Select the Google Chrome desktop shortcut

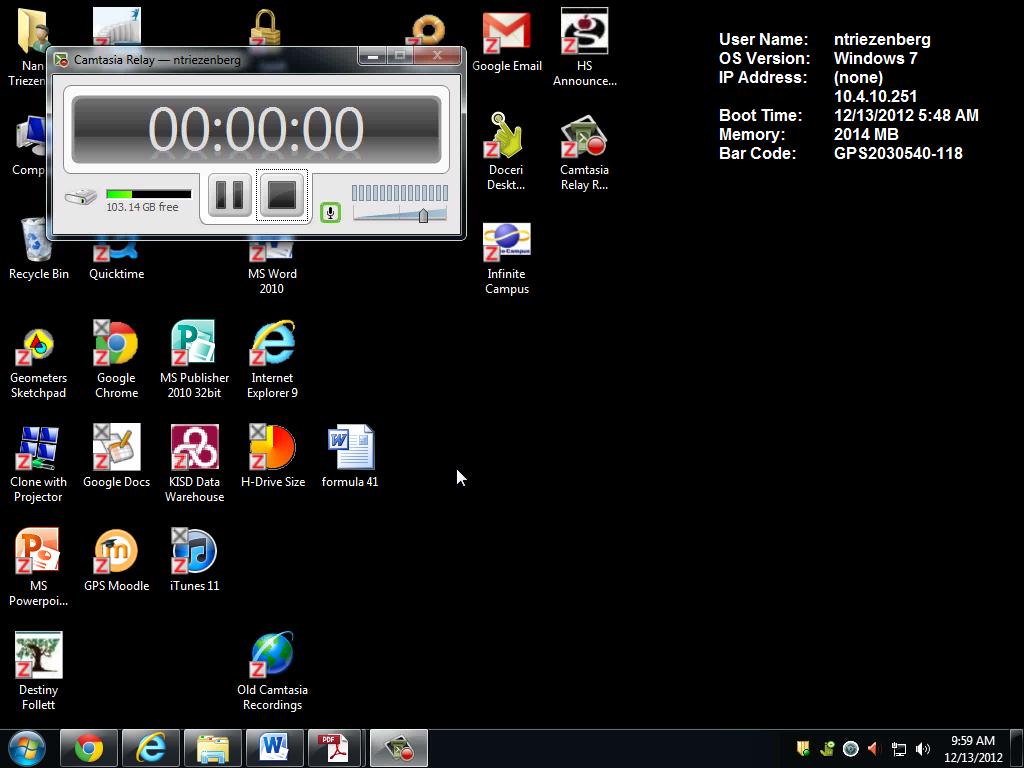click(x=116, y=359)
